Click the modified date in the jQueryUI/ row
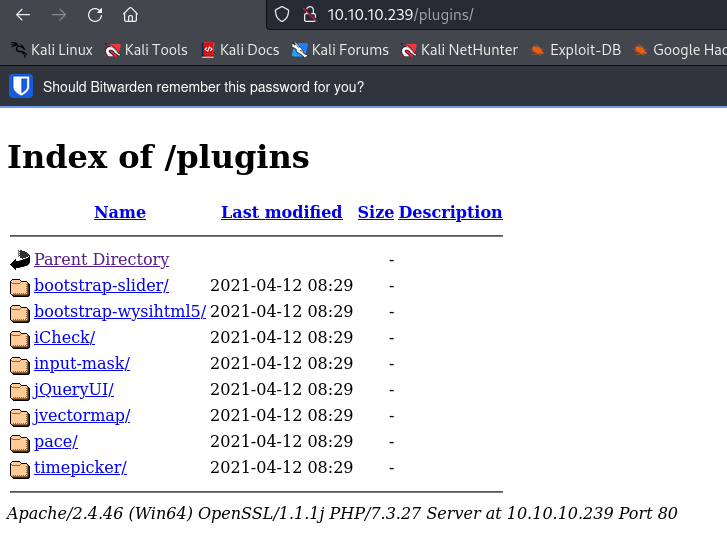Viewport: 727px width, 538px height. click(281, 389)
